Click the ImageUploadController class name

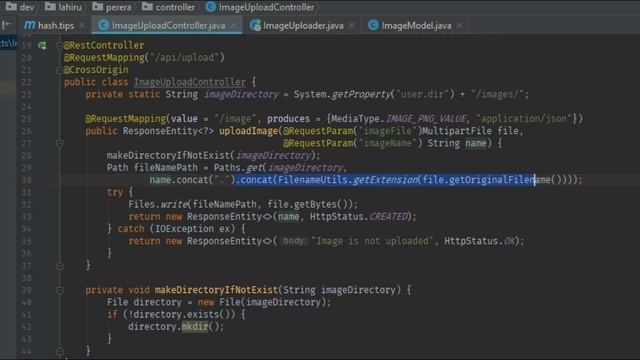coord(190,82)
